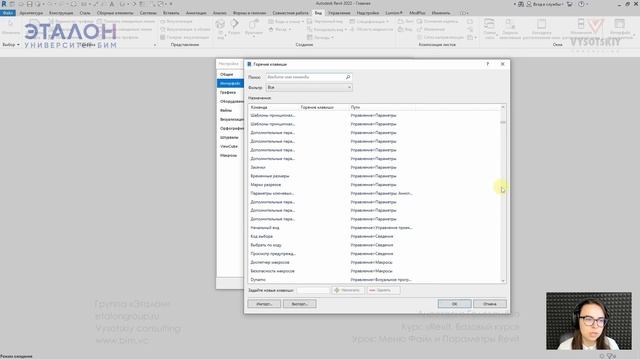640x360 pixels.
Task: Click the Назначить (Assign) button
Action: coord(348,290)
